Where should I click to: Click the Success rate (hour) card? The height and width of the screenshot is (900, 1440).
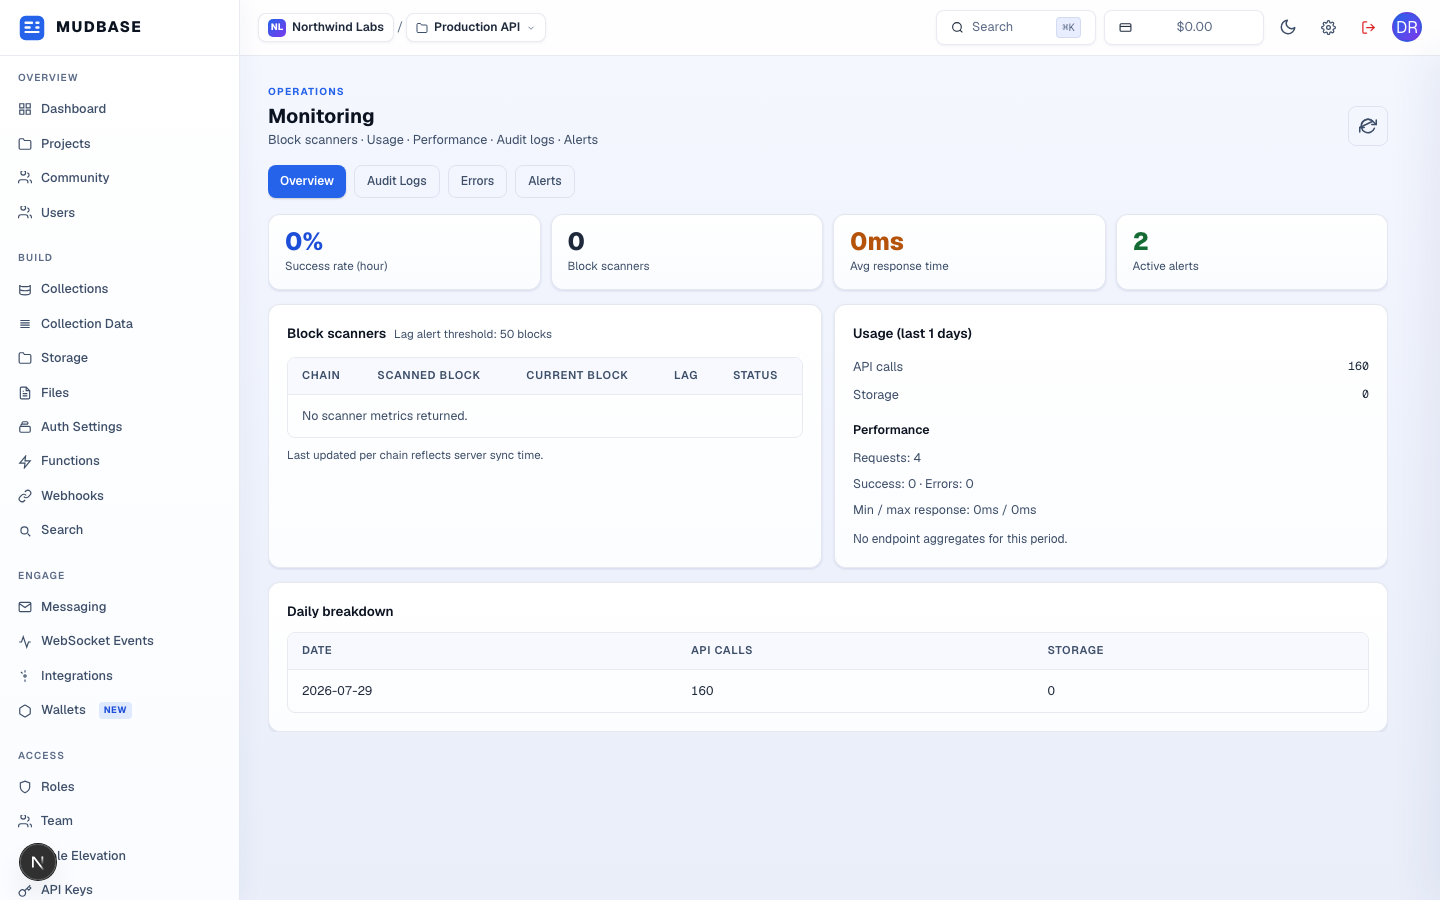404,252
